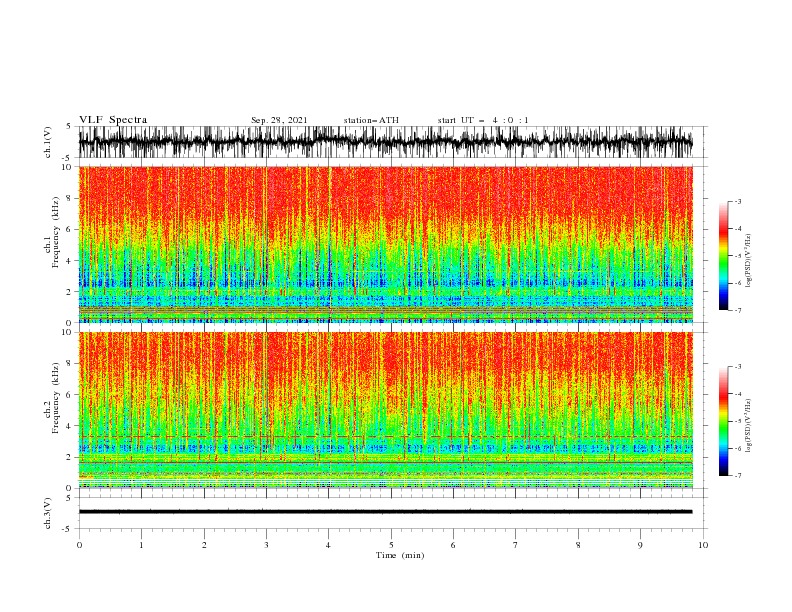
Task: Click the time axis tick label "7"
Action: pos(516,545)
